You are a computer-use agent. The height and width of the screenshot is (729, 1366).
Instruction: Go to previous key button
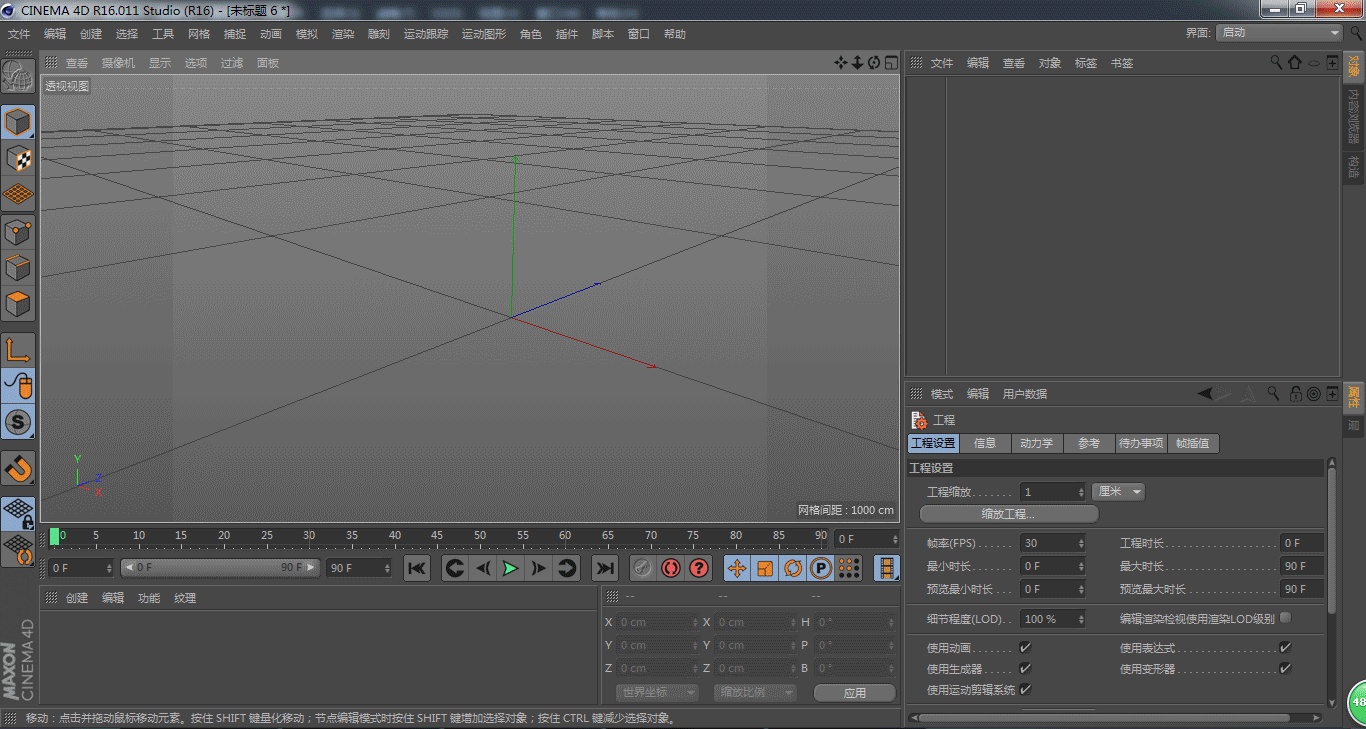[x=455, y=568]
